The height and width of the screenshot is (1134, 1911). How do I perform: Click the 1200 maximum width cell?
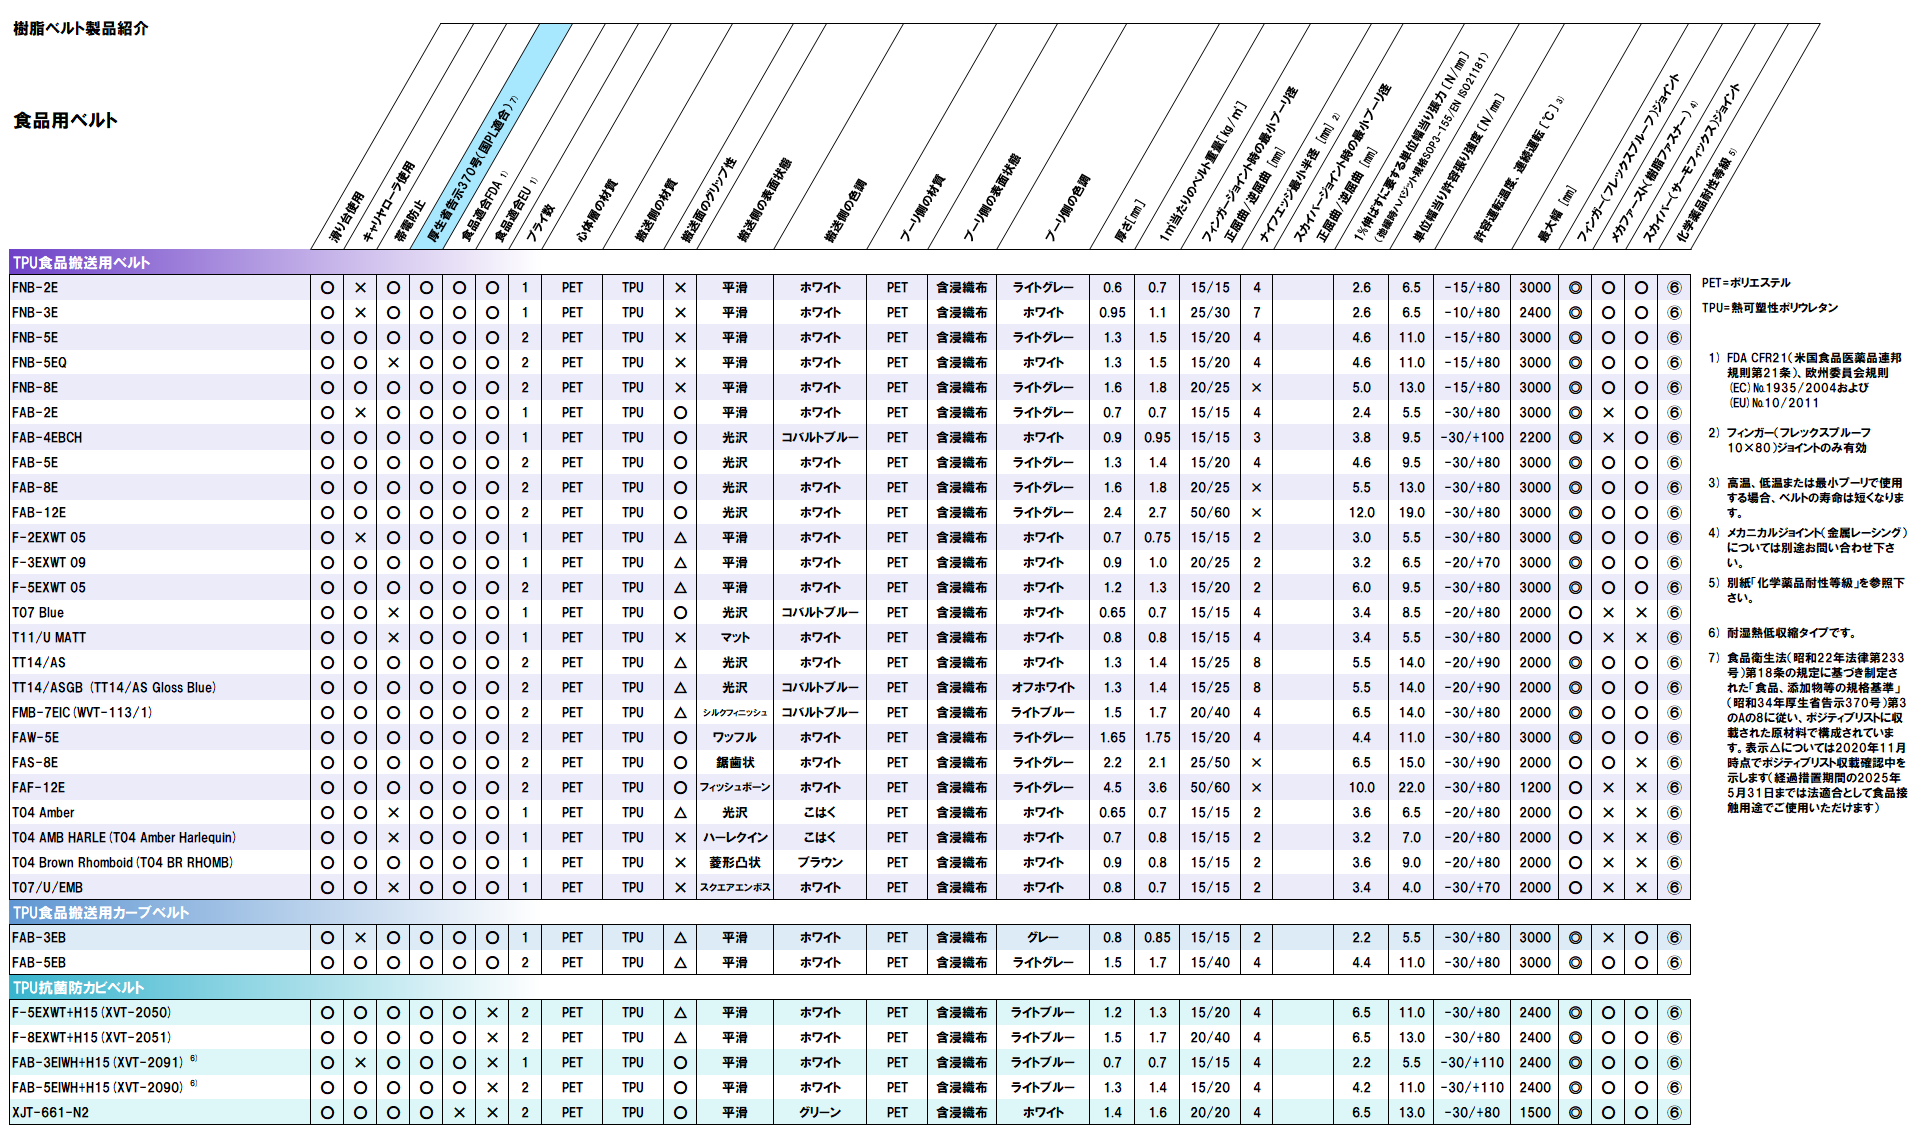(1535, 788)
